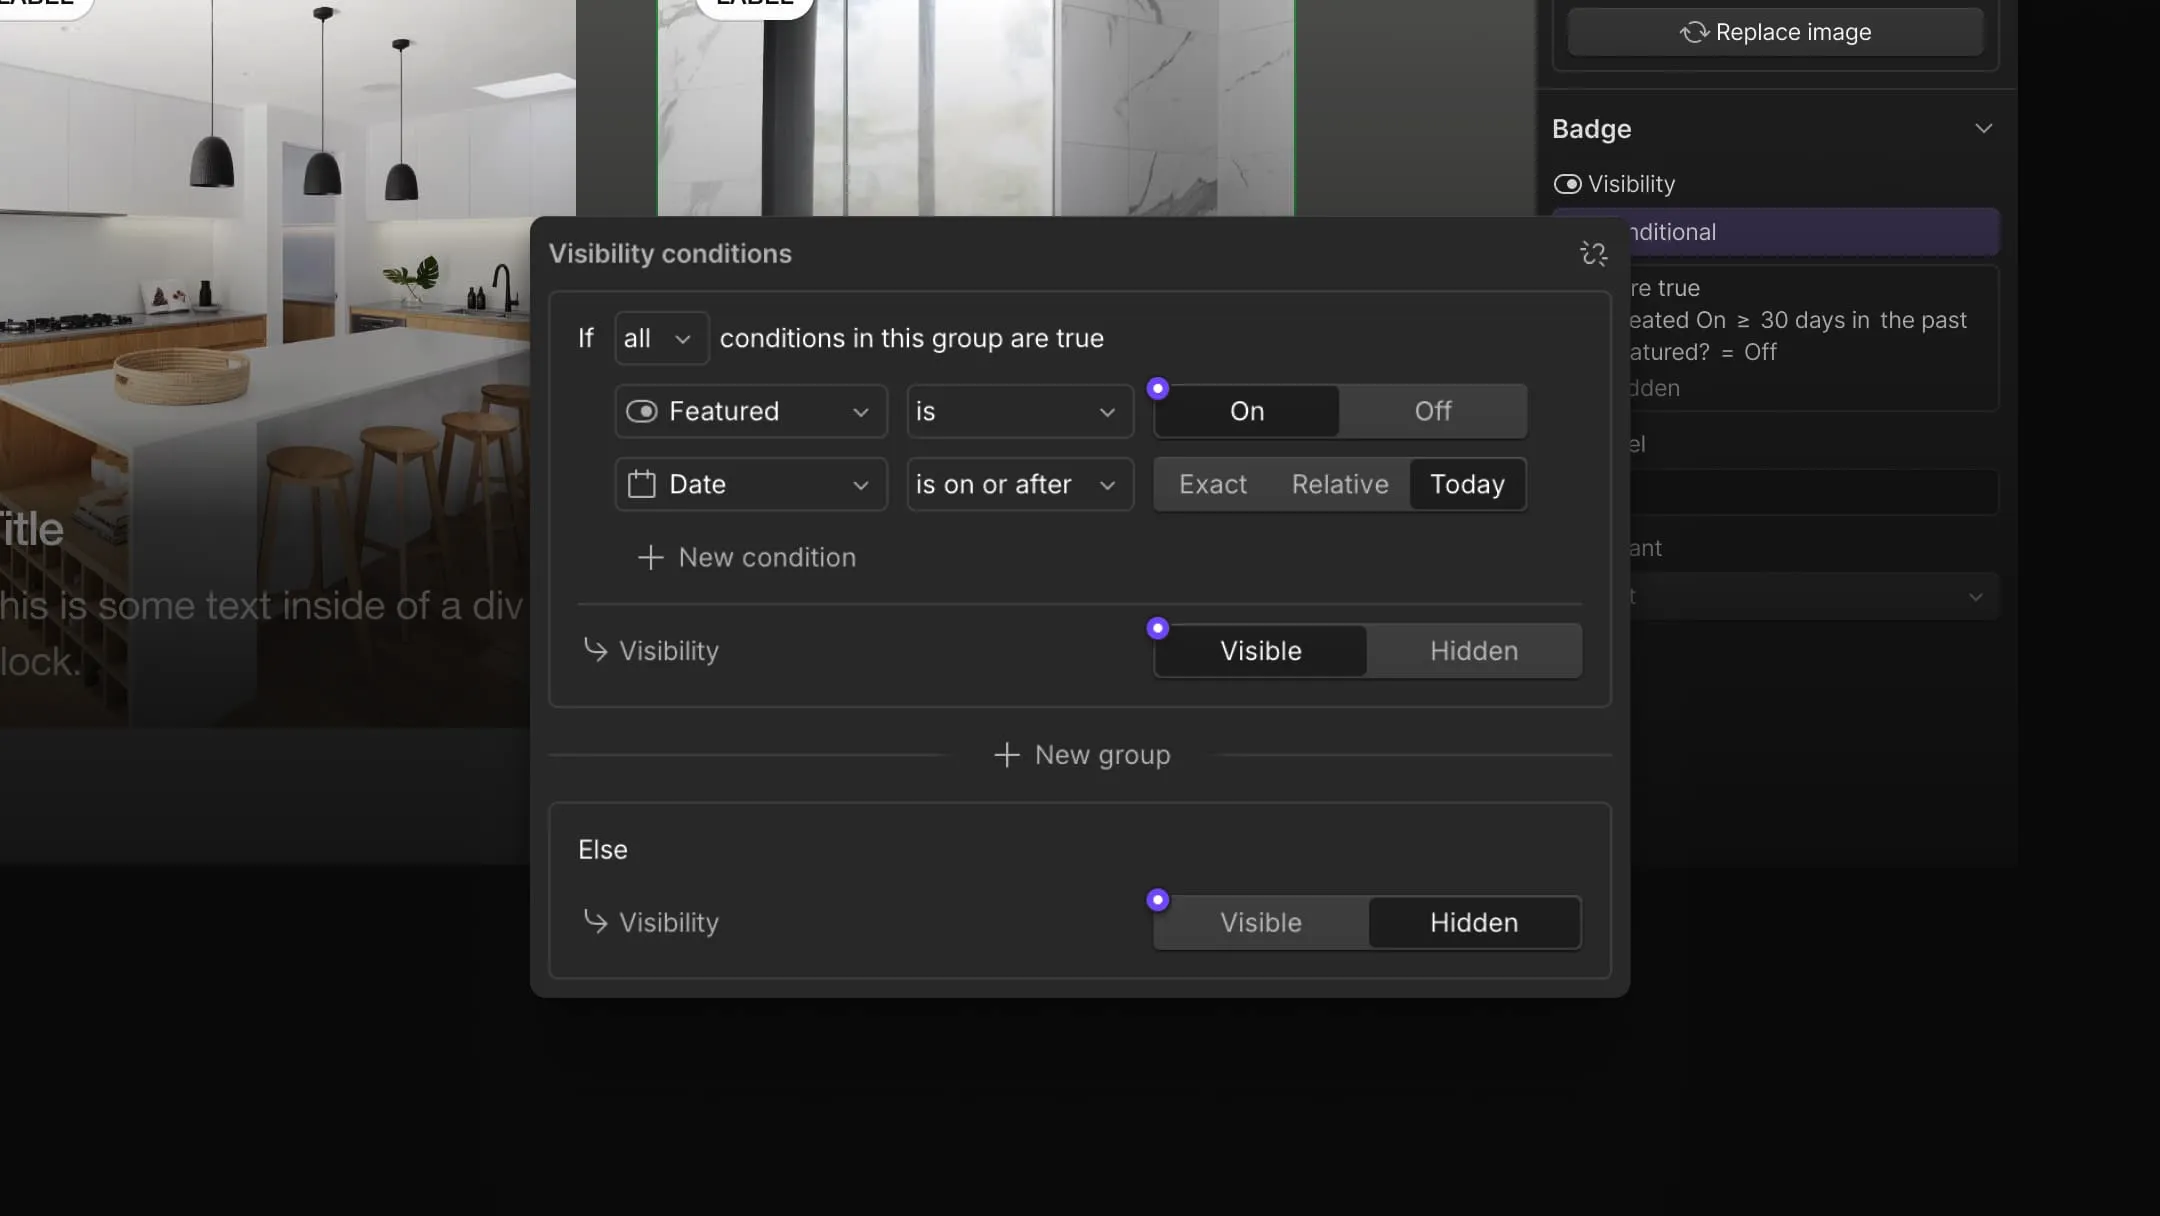Switch the date mode to Exact
The height and width of the screenshot is (1216, 2160).
[x=1212, y=484]
